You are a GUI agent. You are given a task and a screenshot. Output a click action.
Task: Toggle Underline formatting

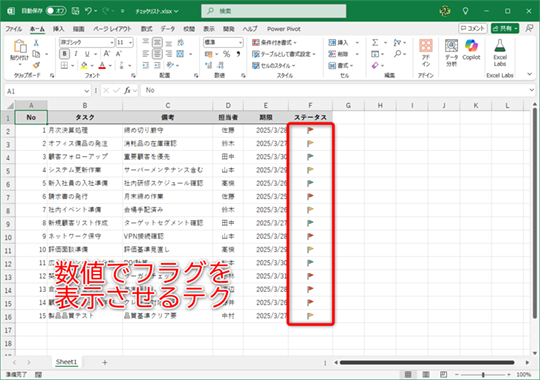click(87, 54)
